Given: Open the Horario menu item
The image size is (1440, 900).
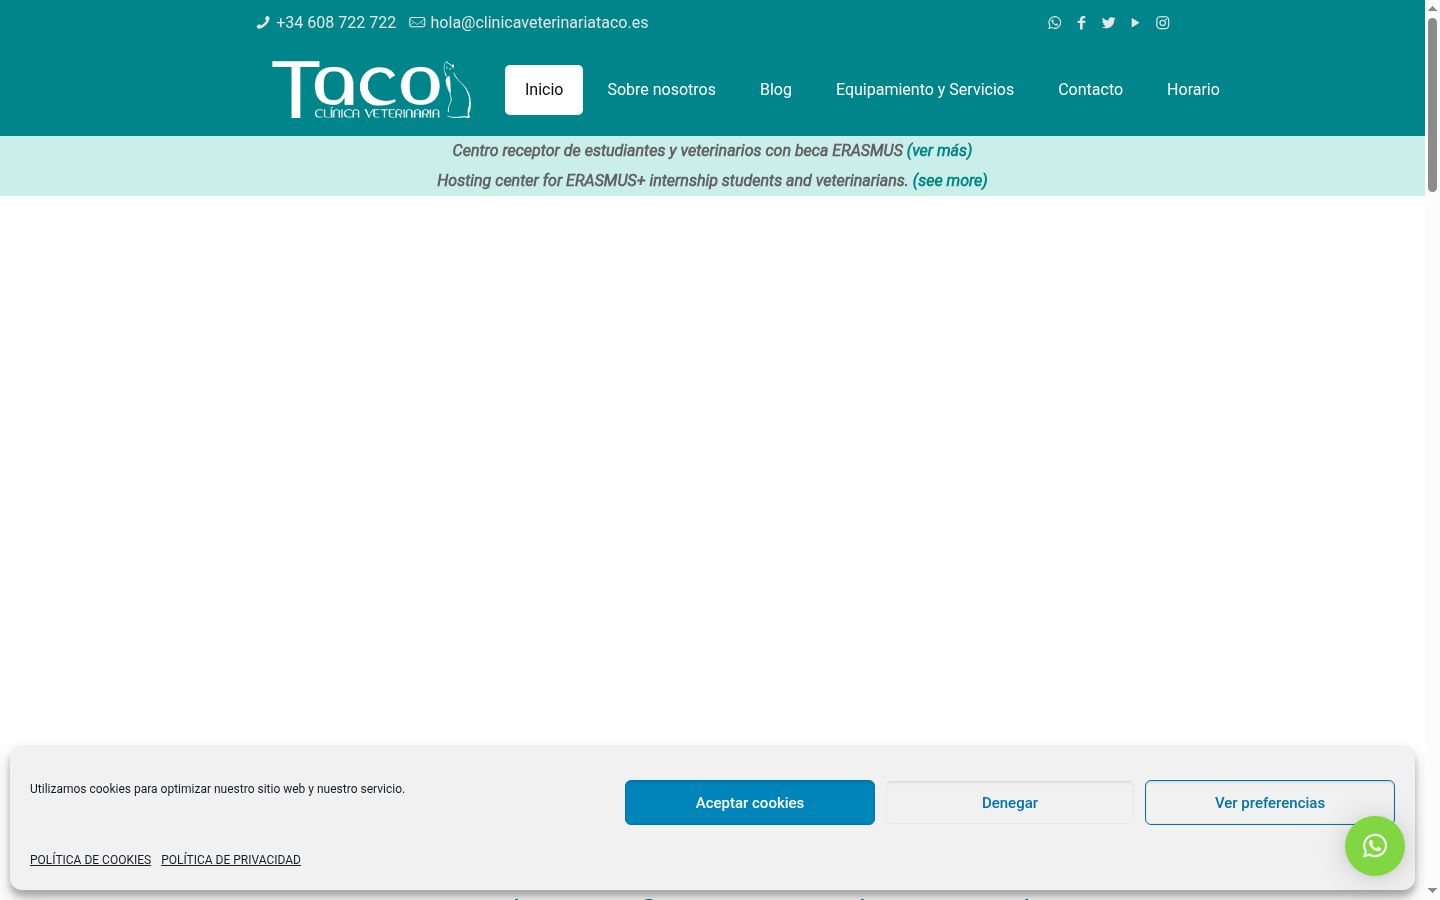Looking at the screenshot, I should coord(1193,90).
